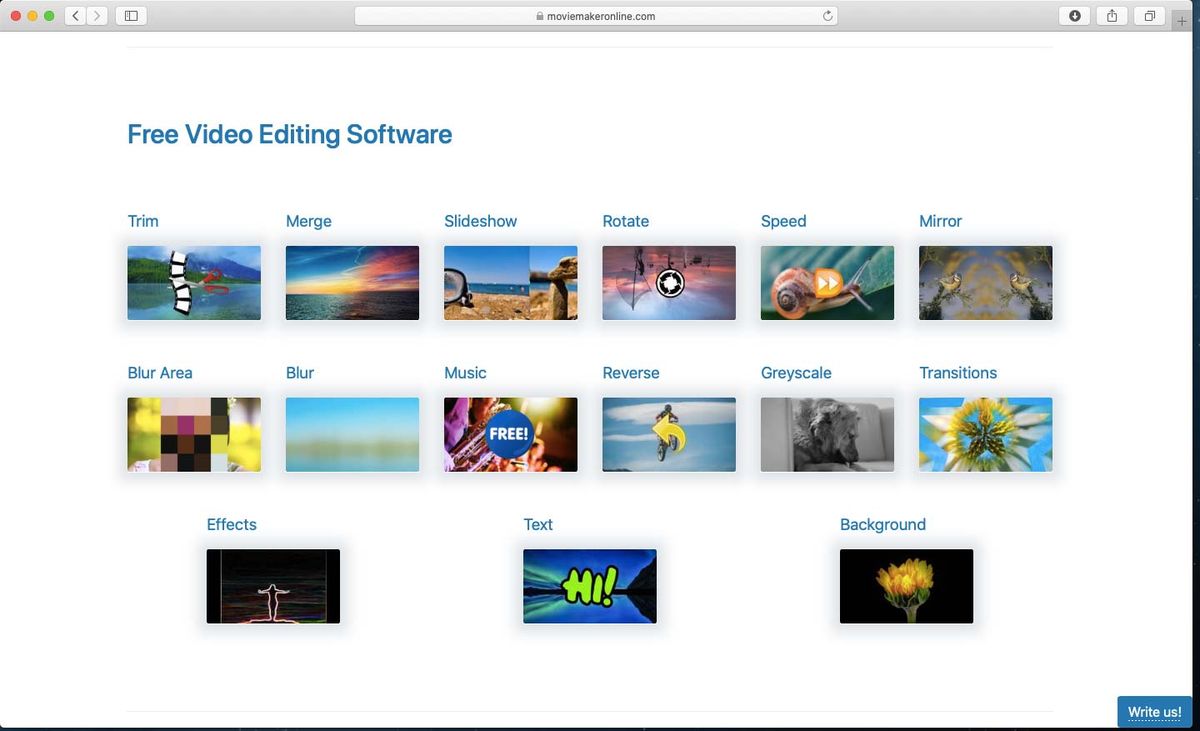Viewport: 1200px width, 731px height.
Task: Open the Background feature thumbnail
Action: [906, 586]
